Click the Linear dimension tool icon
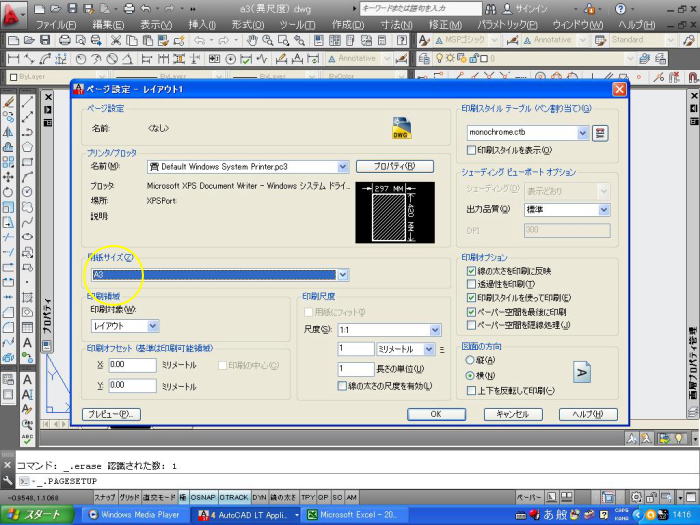 click(13, 58)
